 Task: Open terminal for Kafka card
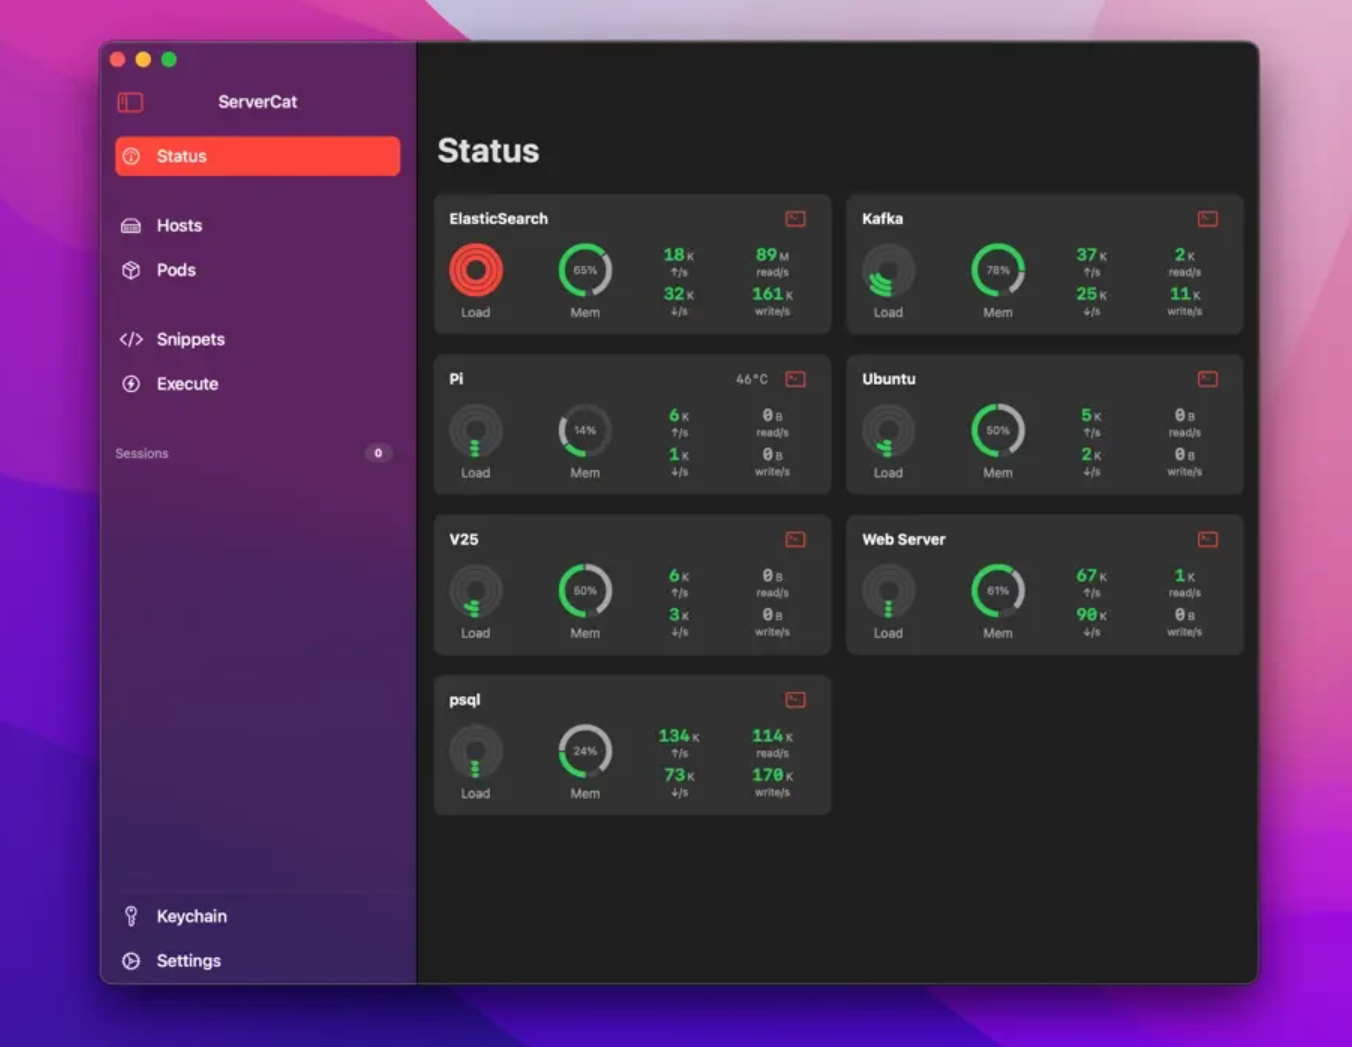(1208, 219)
